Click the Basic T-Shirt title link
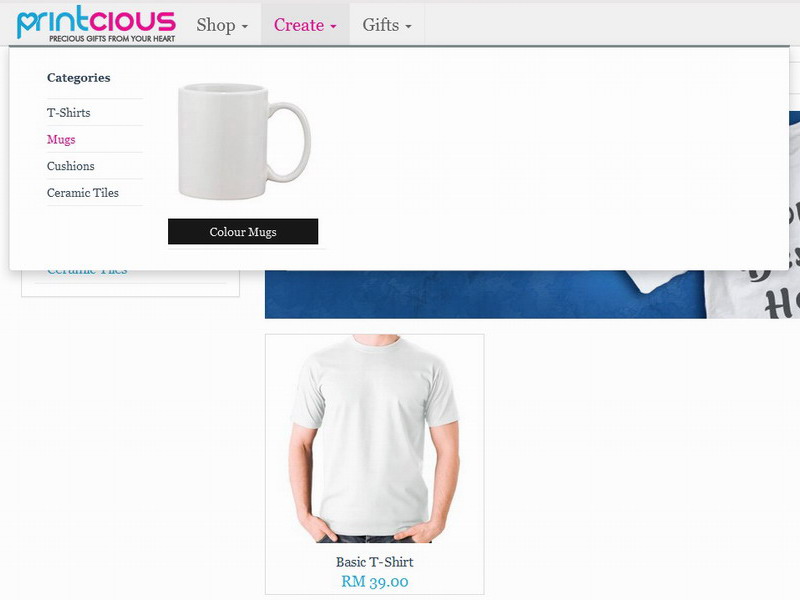The width and height of the screenshot is (800, 600). [374, 562]
